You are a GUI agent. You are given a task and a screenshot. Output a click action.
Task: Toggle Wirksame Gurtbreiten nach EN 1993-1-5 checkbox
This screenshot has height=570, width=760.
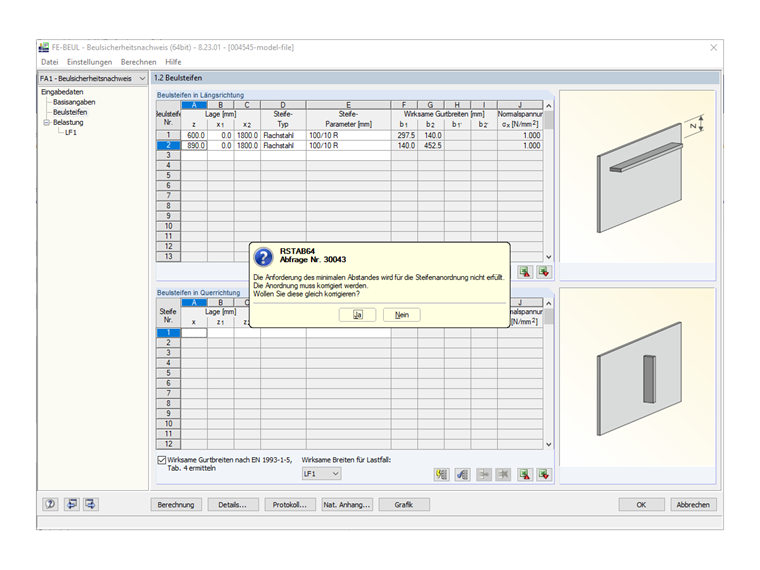[162, 460]
